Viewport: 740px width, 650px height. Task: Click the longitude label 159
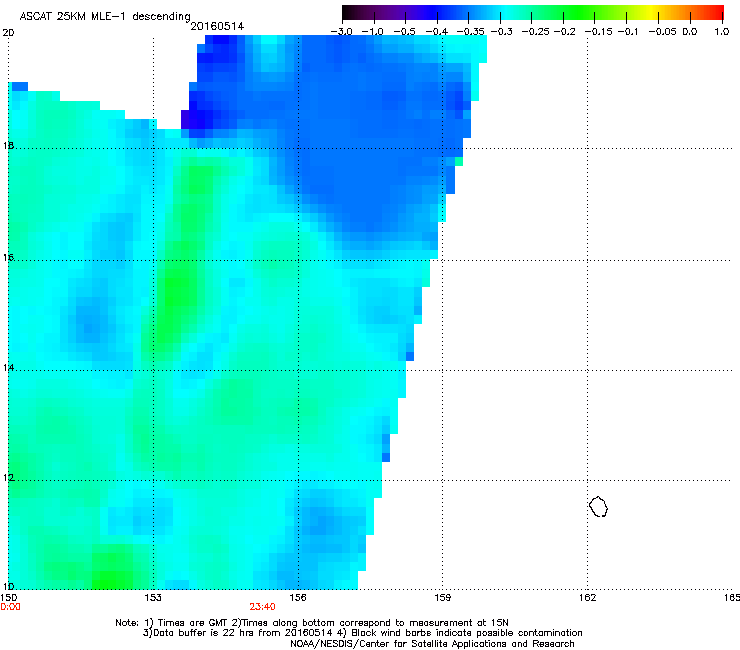[x=442, y=598]
